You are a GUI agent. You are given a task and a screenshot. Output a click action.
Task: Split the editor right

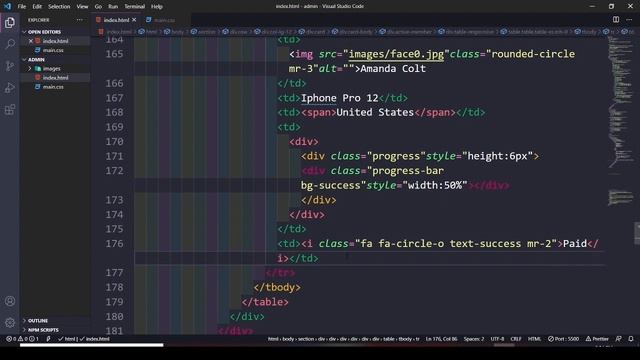pos(616,20)
